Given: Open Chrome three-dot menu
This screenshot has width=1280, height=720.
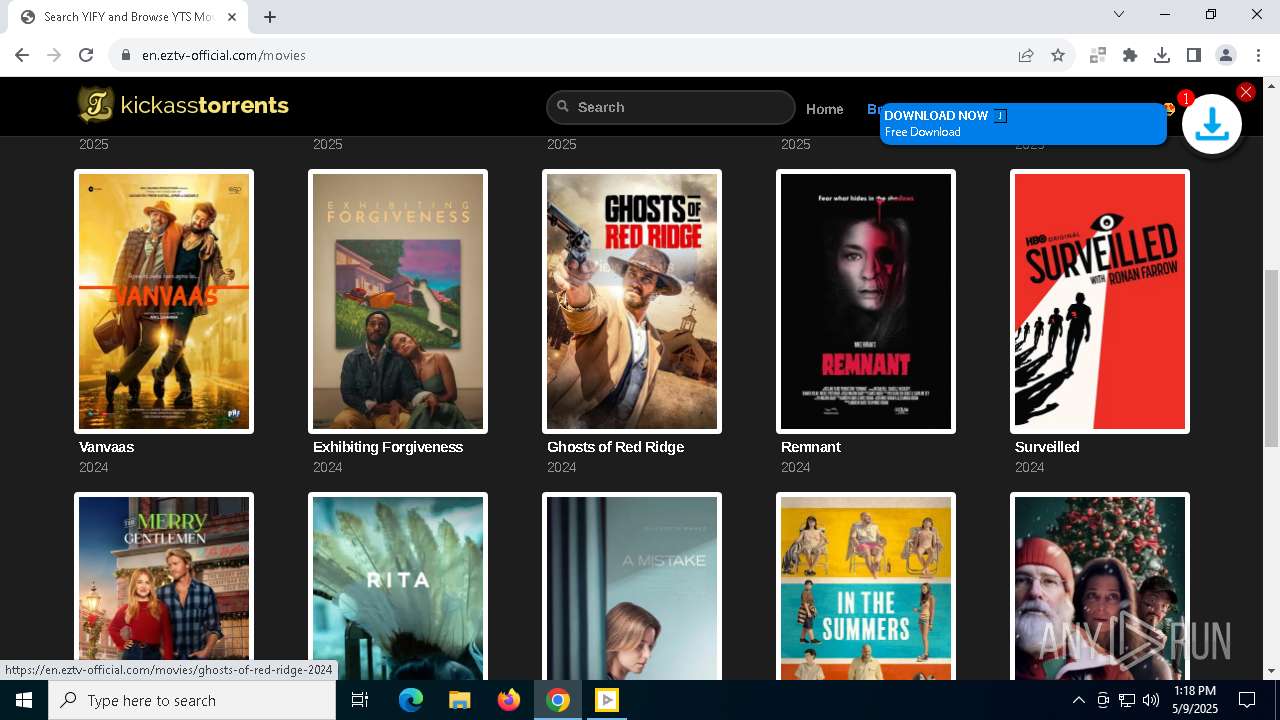Looking at the screenshot, I should [1258, 55].
